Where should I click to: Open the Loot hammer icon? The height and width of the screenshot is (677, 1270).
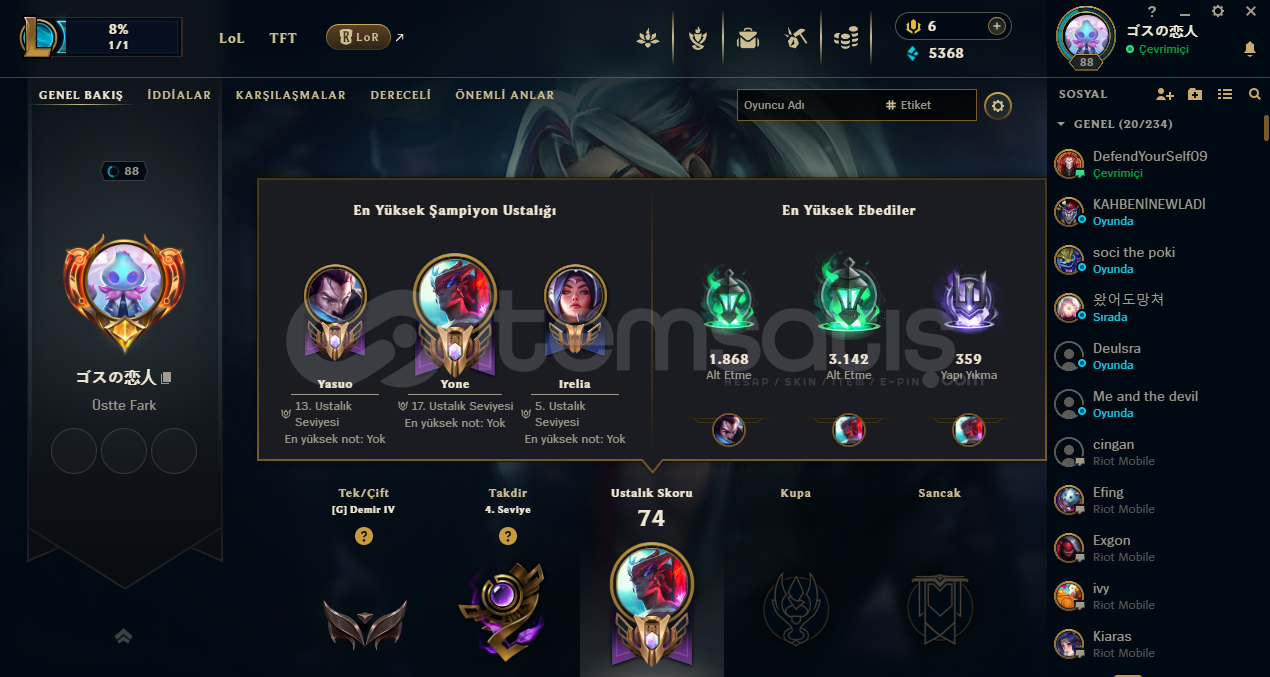796,39
